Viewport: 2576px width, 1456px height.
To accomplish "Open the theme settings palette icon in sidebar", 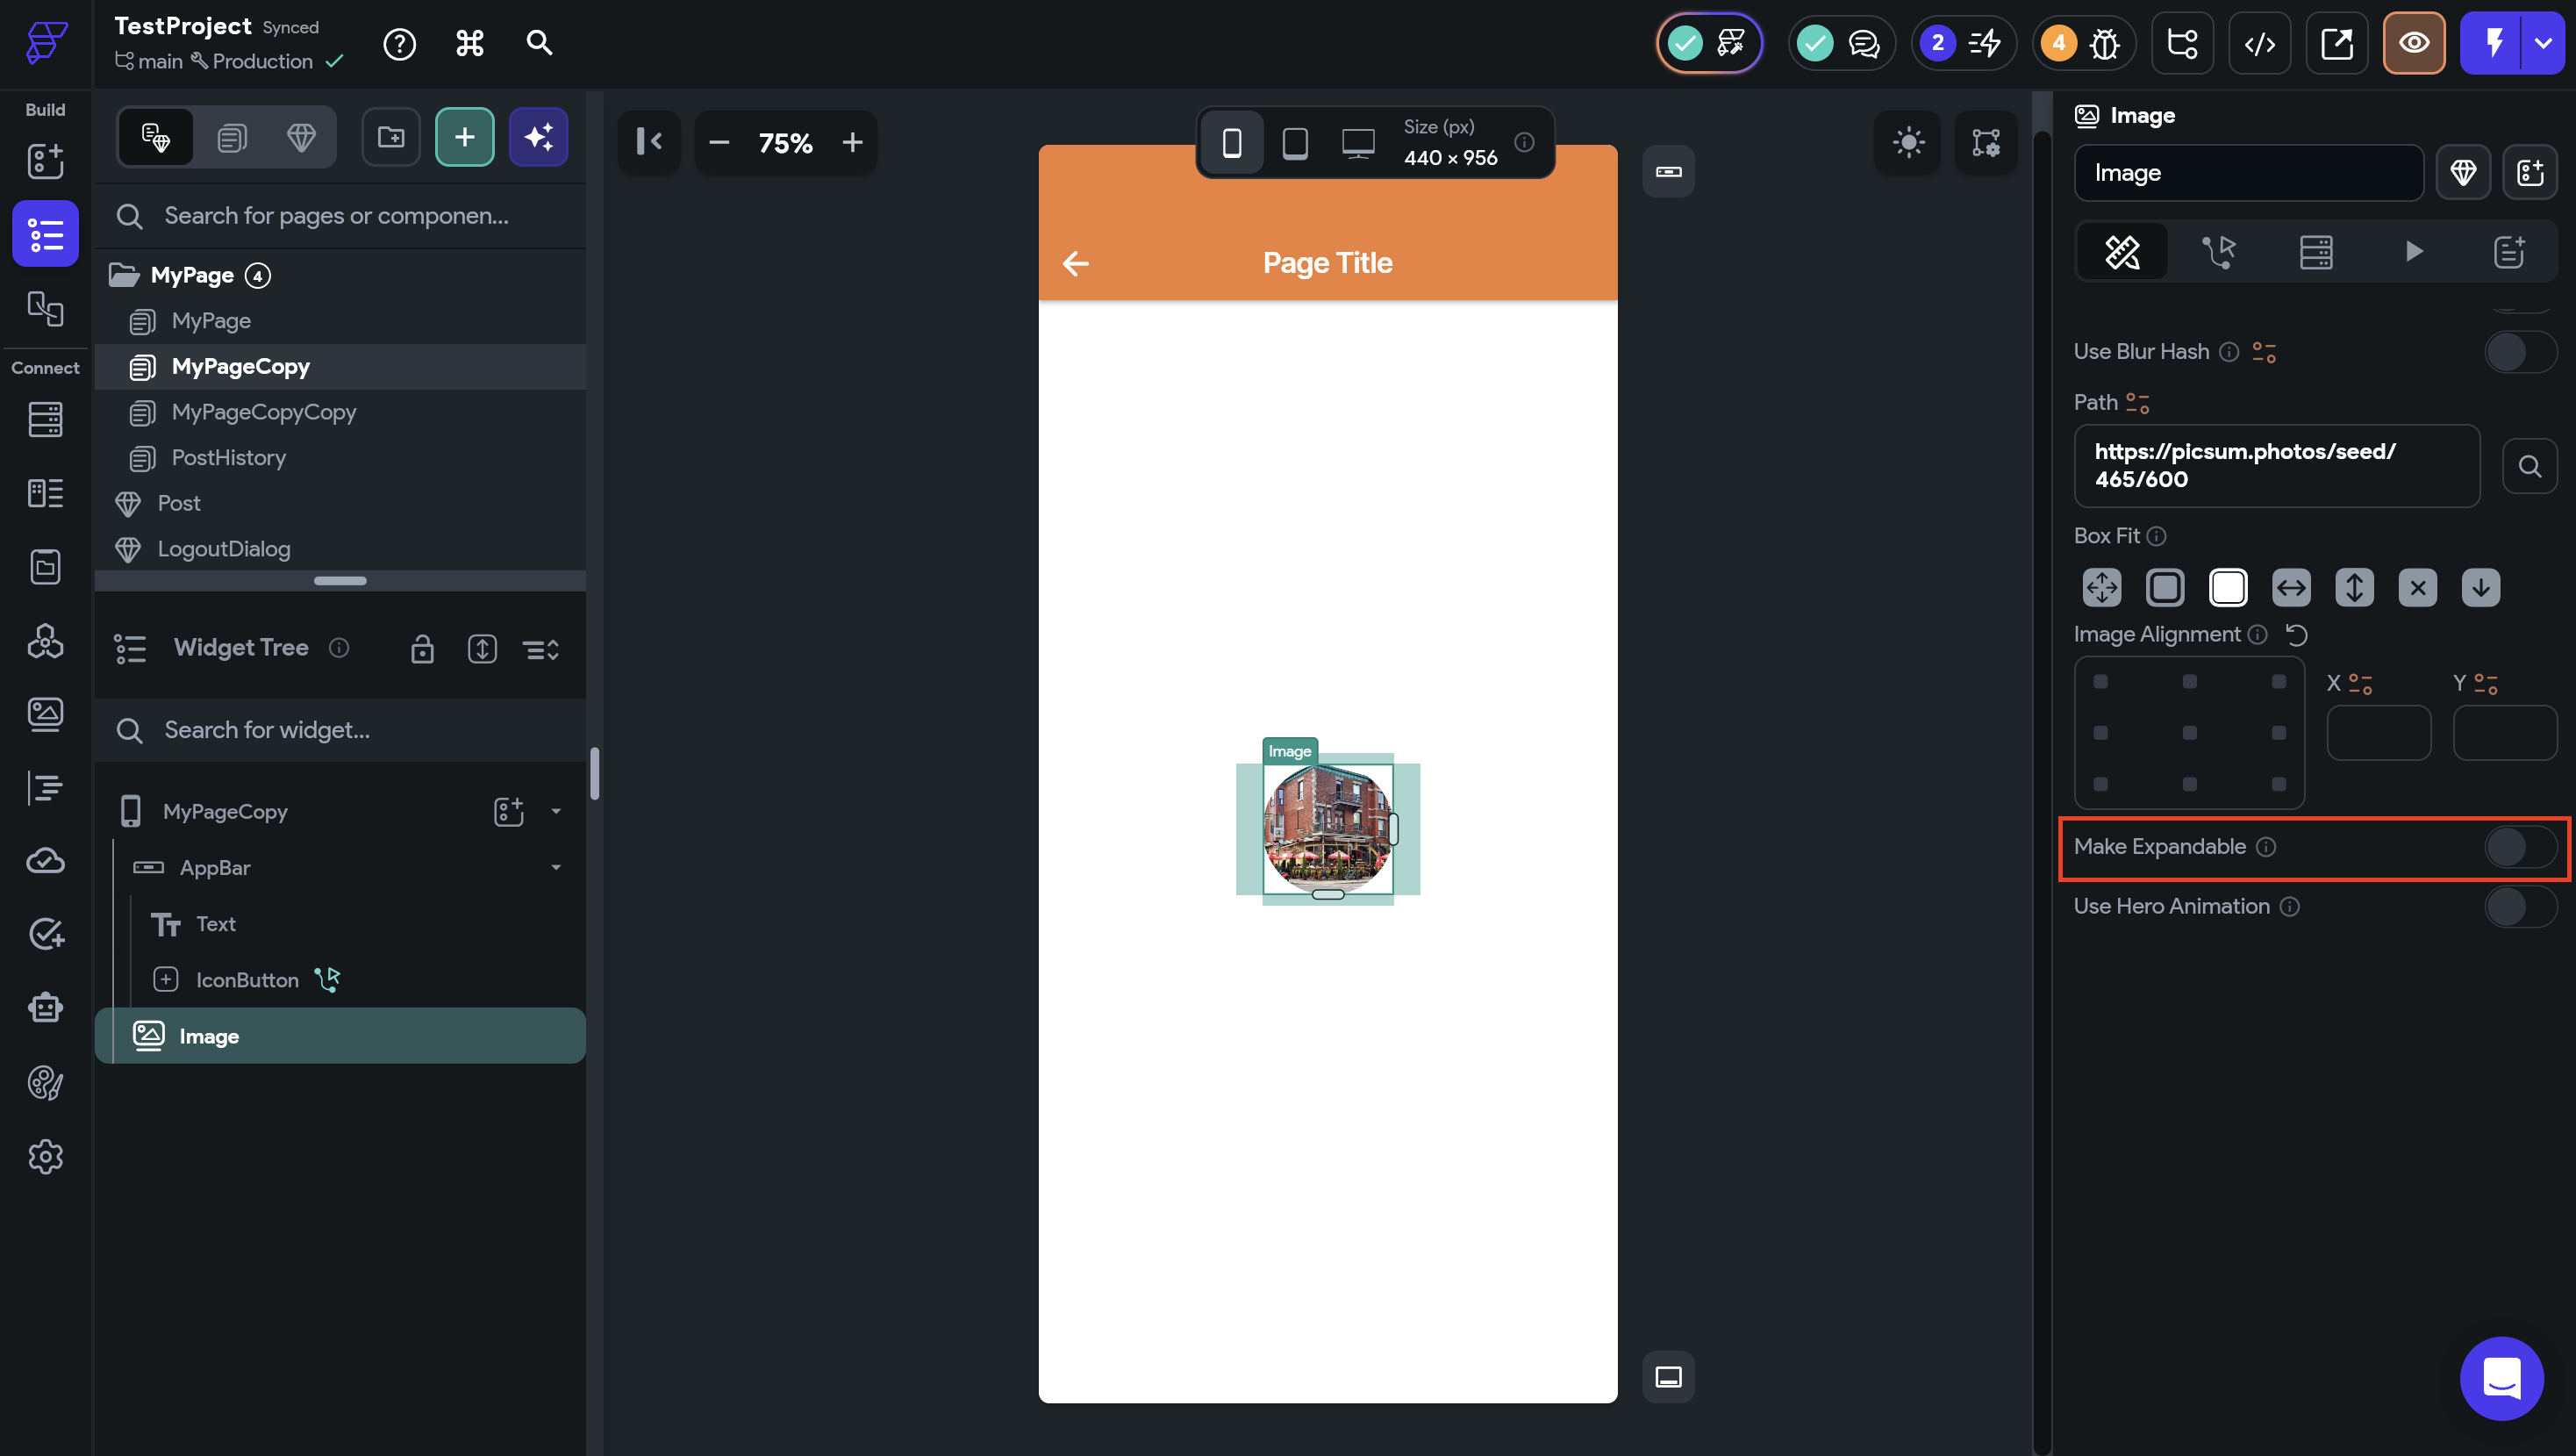I will pos(45,1082).
